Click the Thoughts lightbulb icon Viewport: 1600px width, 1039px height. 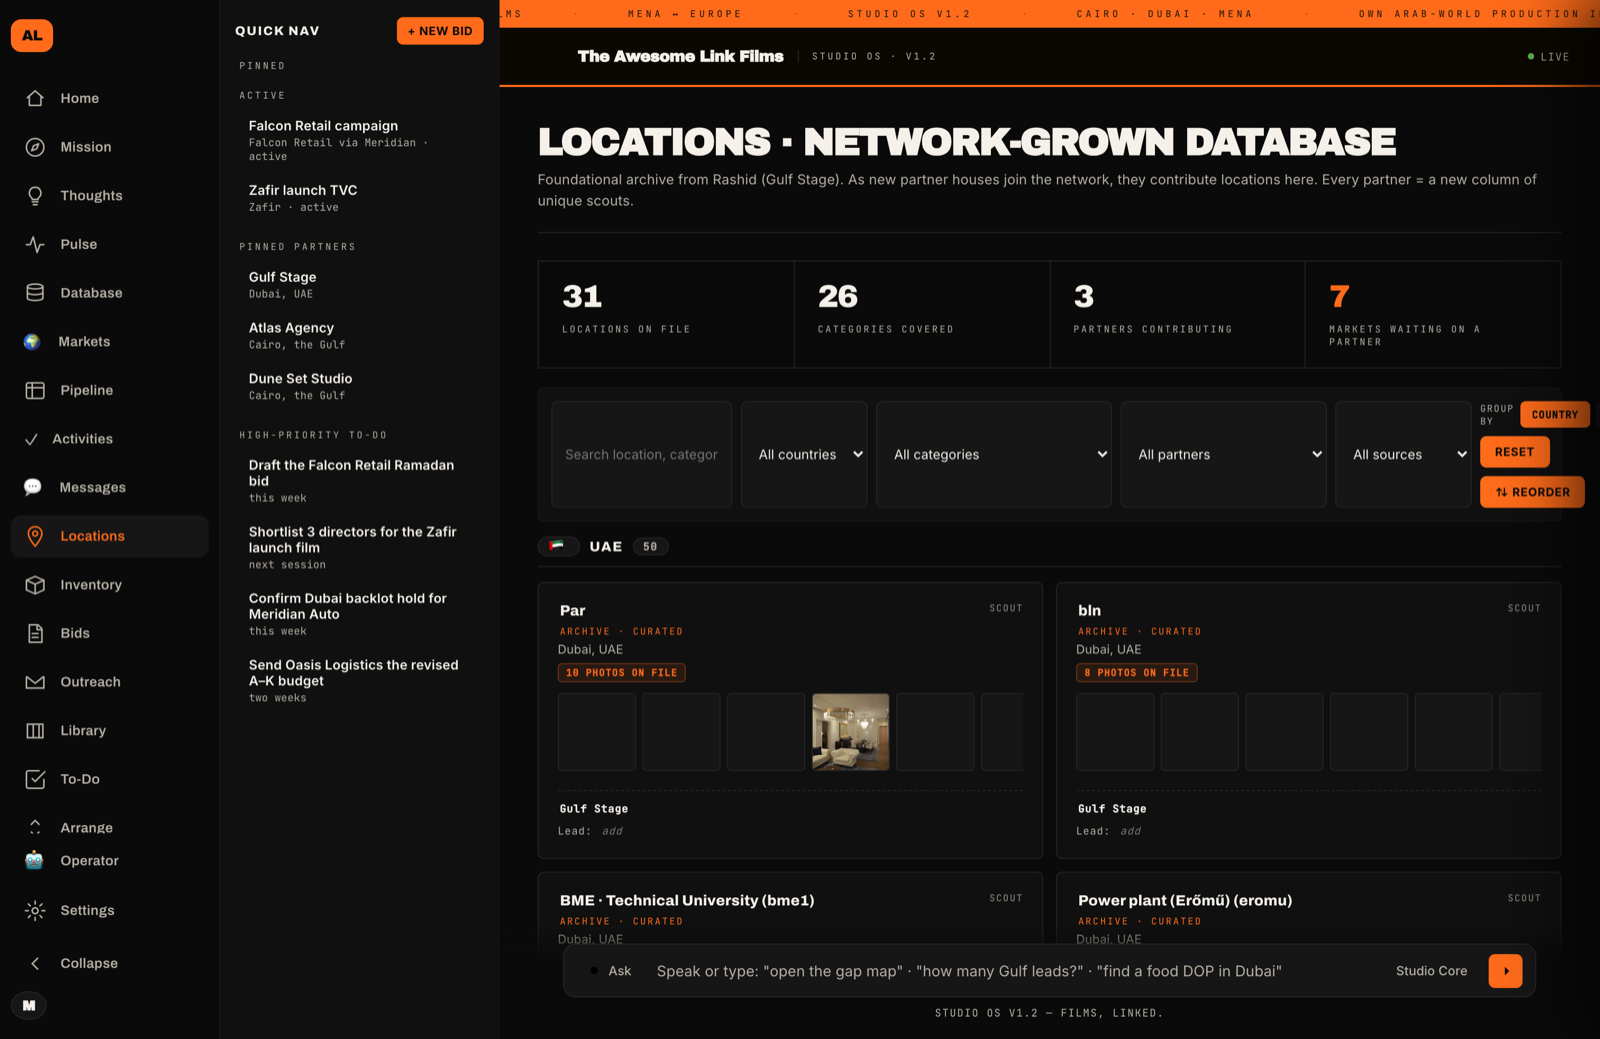35,196
